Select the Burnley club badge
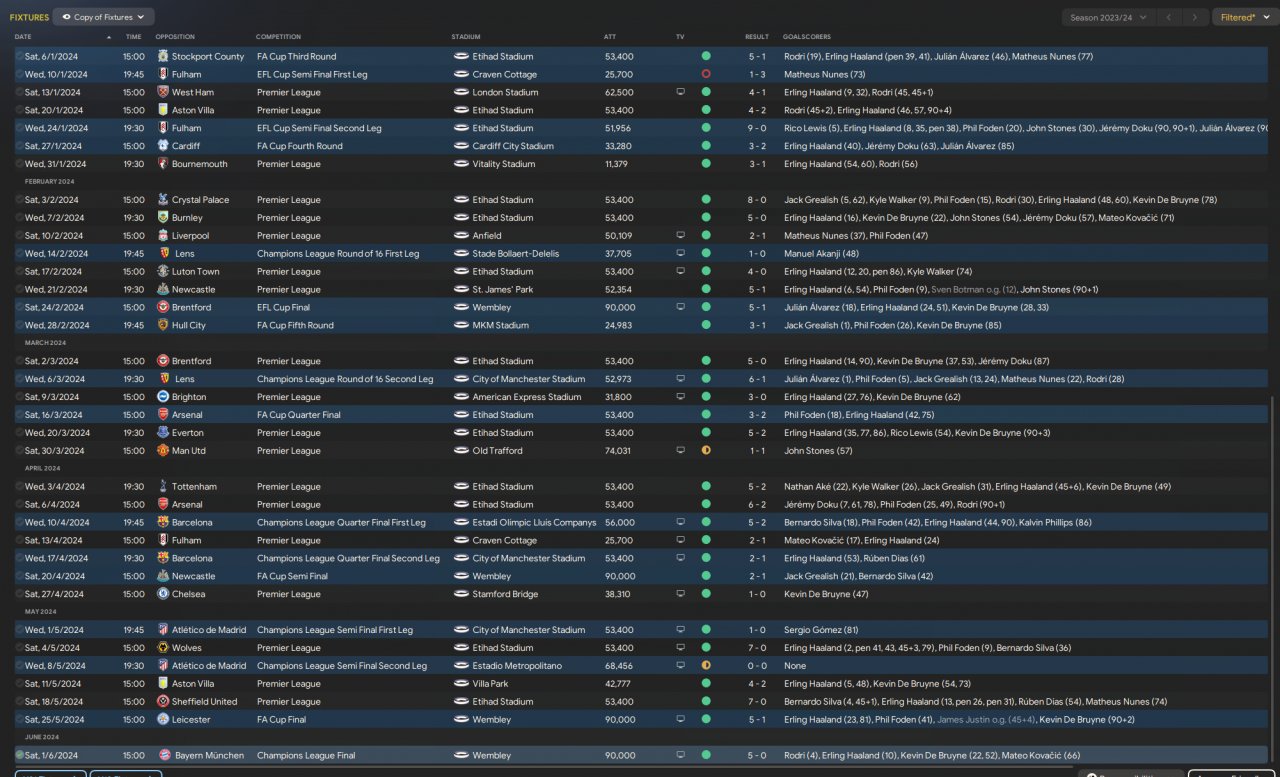 click(163, 218)
